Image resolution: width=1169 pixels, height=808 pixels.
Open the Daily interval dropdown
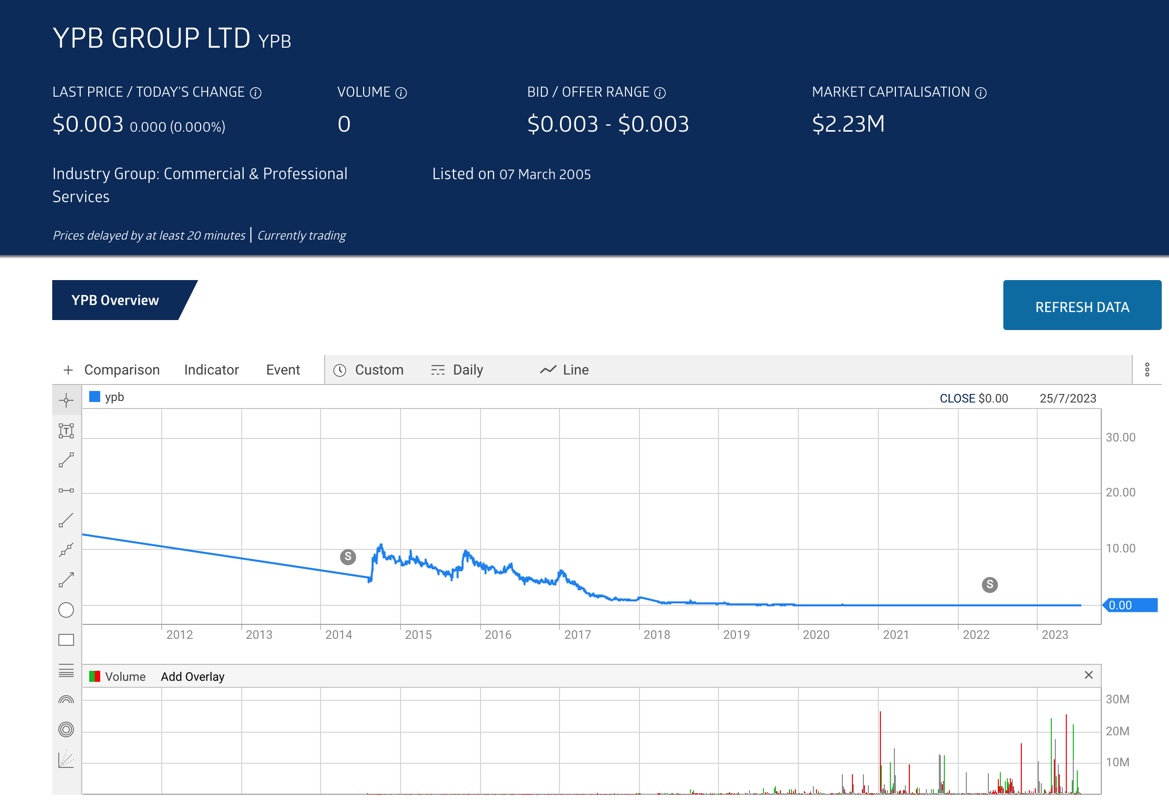tap(457, 370)
